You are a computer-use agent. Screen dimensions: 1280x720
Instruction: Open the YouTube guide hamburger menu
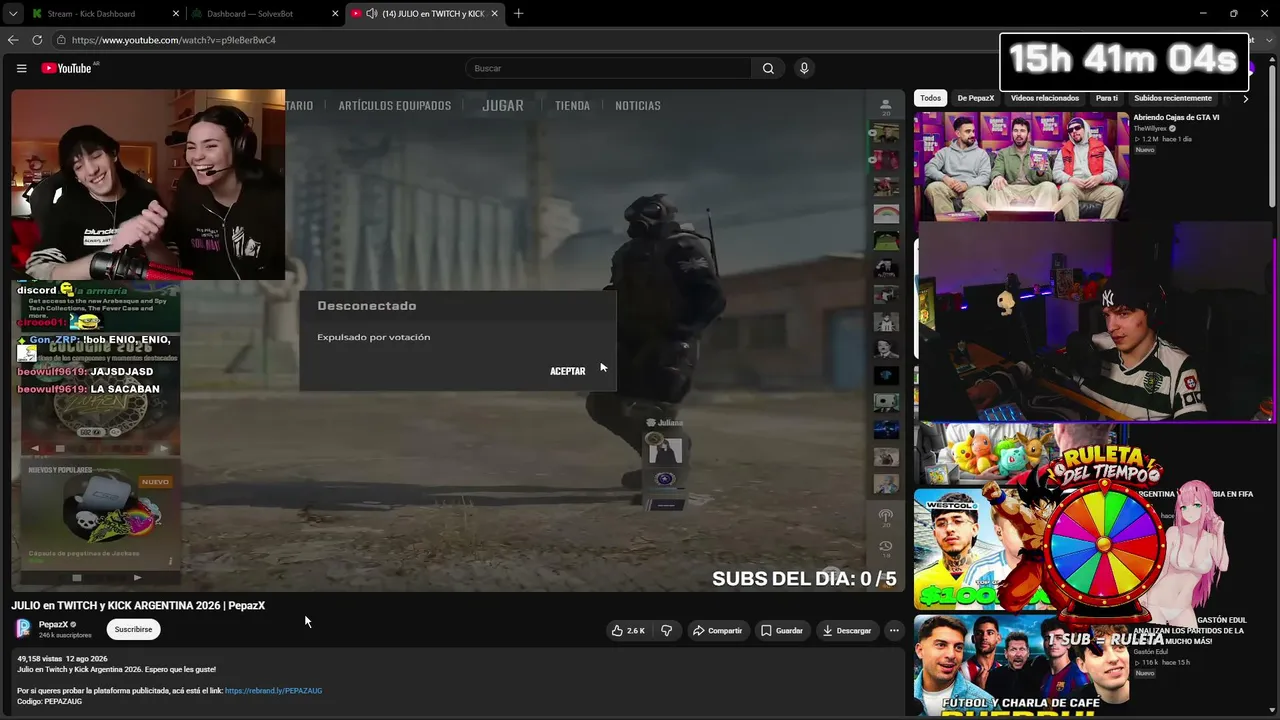click(x=21, y=68)
